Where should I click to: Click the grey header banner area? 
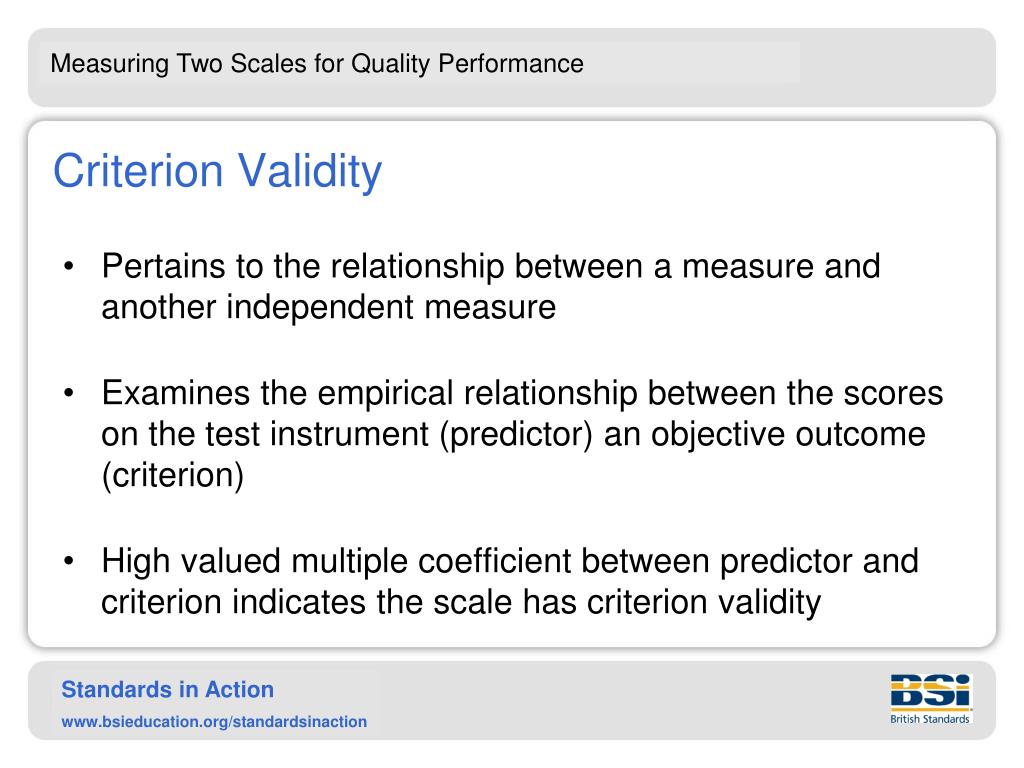(512, 67)
